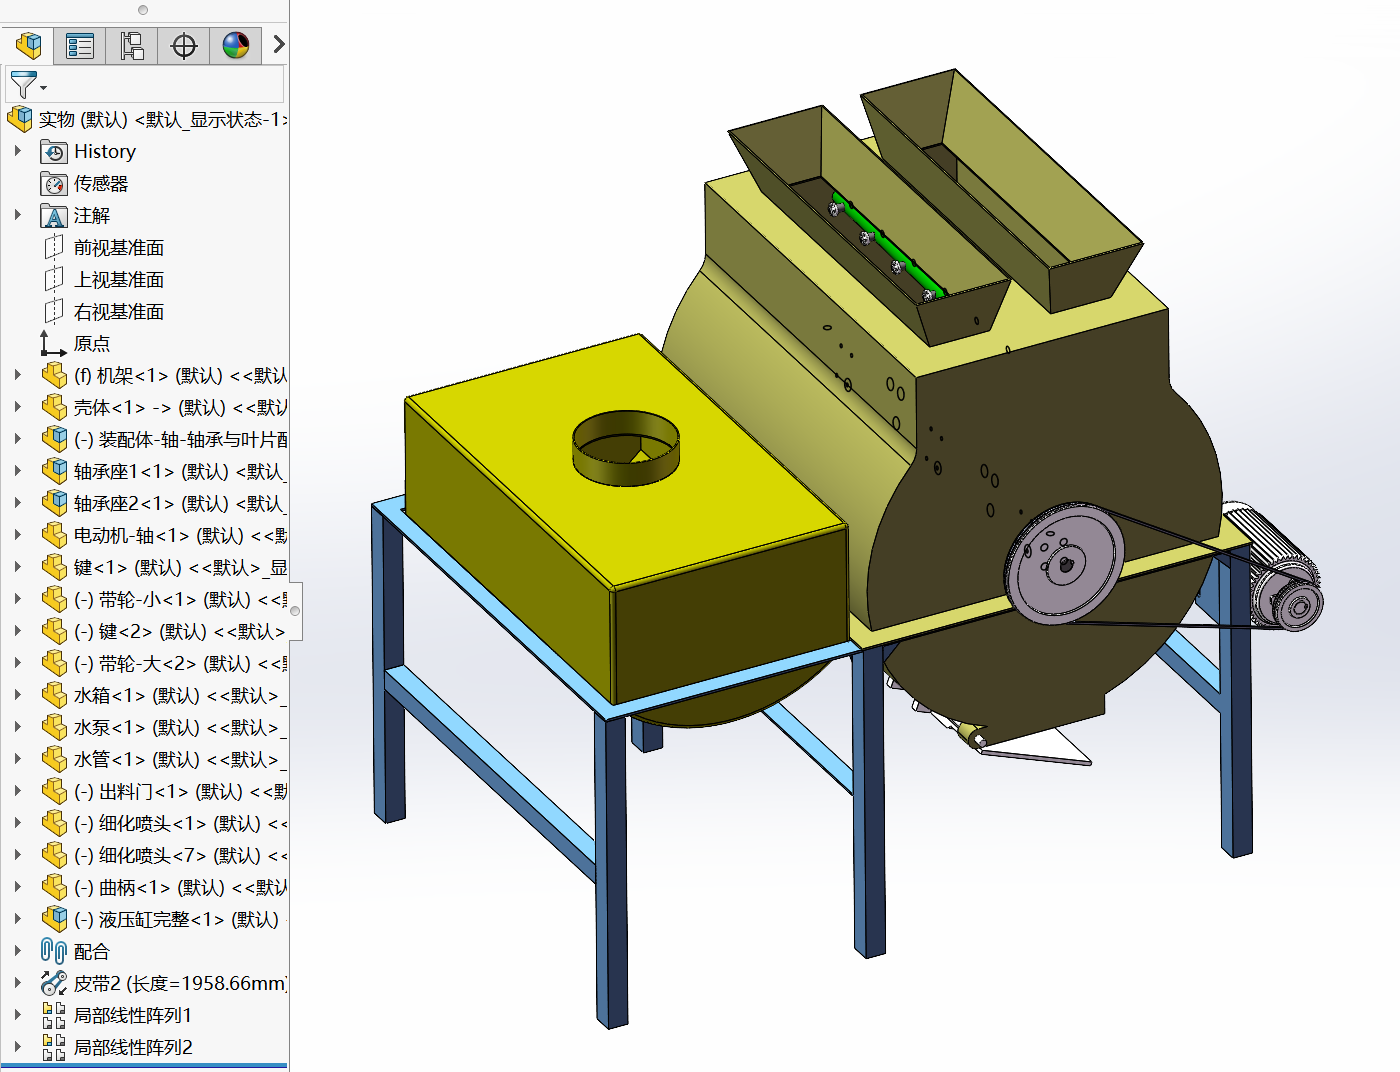Open the FeatureManager design tree tab
1400x1072 pixels.
tap(29, 45)
